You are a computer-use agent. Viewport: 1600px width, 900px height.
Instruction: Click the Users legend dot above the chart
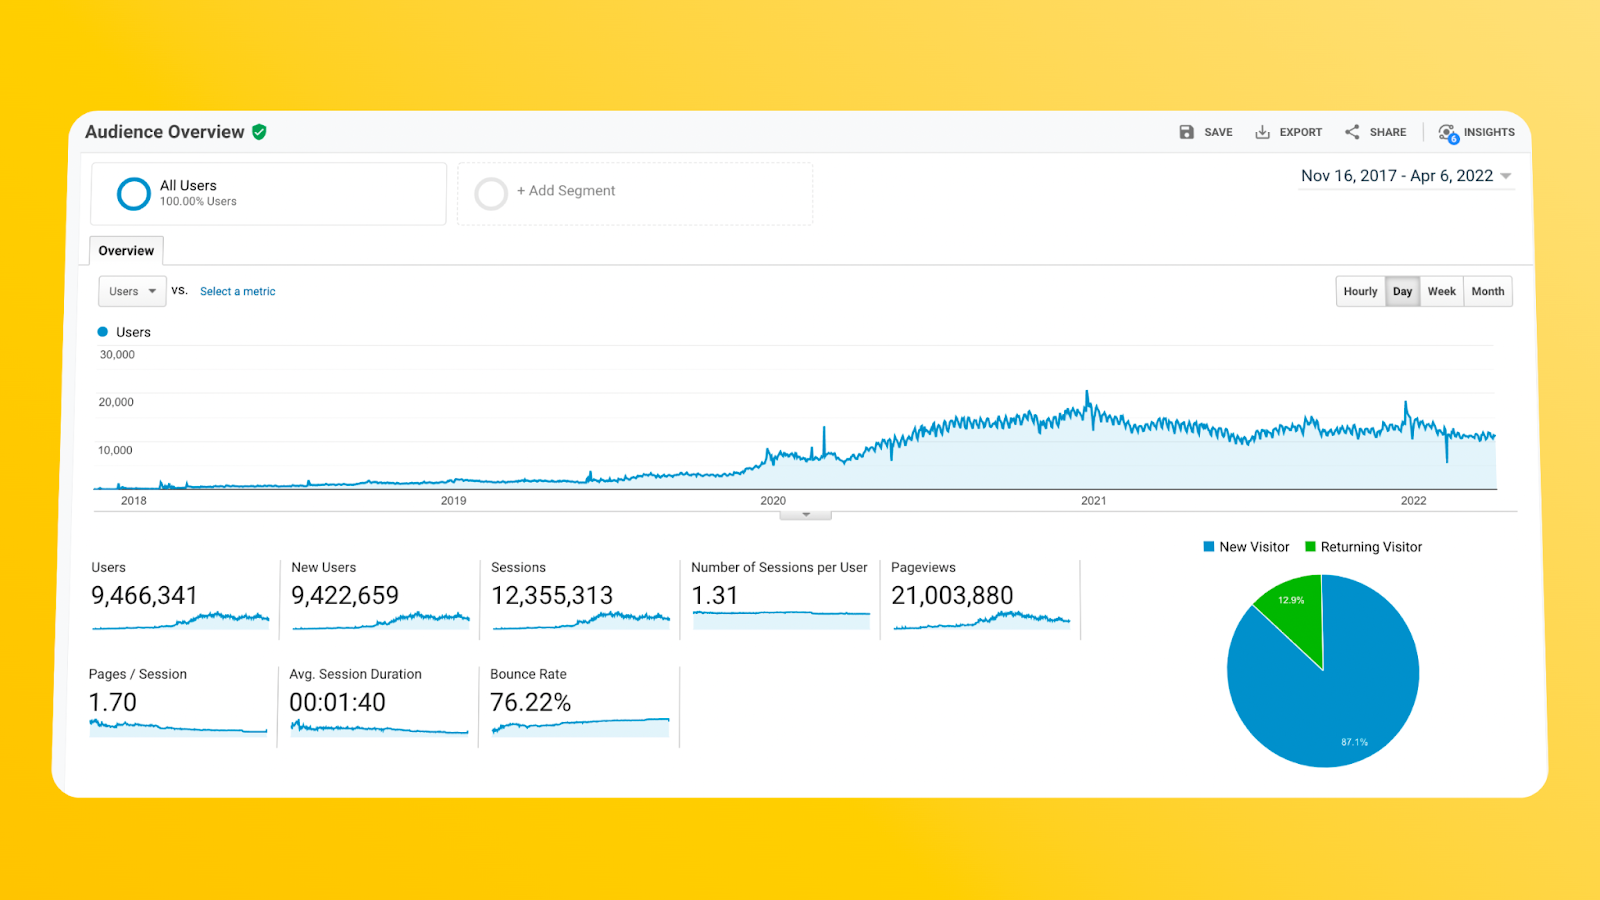(102, 331)
